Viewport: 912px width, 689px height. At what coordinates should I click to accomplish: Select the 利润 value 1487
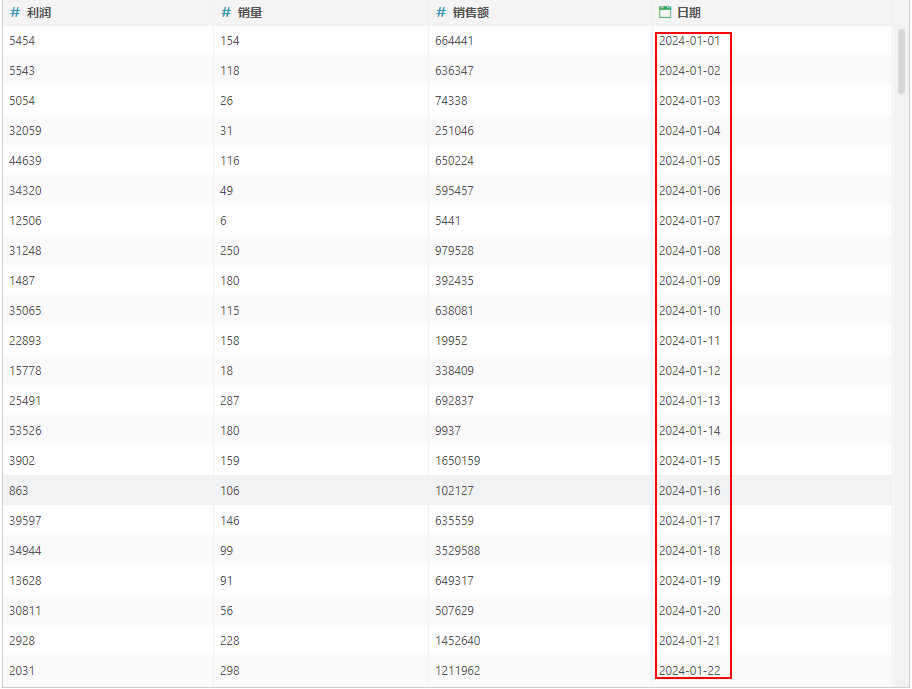22,281
